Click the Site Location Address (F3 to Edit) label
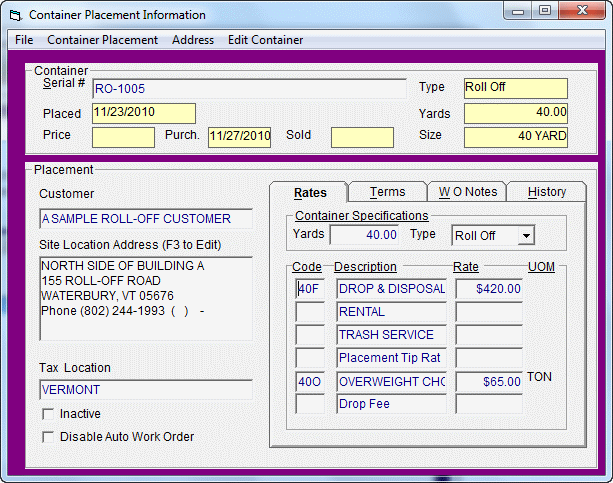This screenshot has height=483, width=613. [130, 245]
